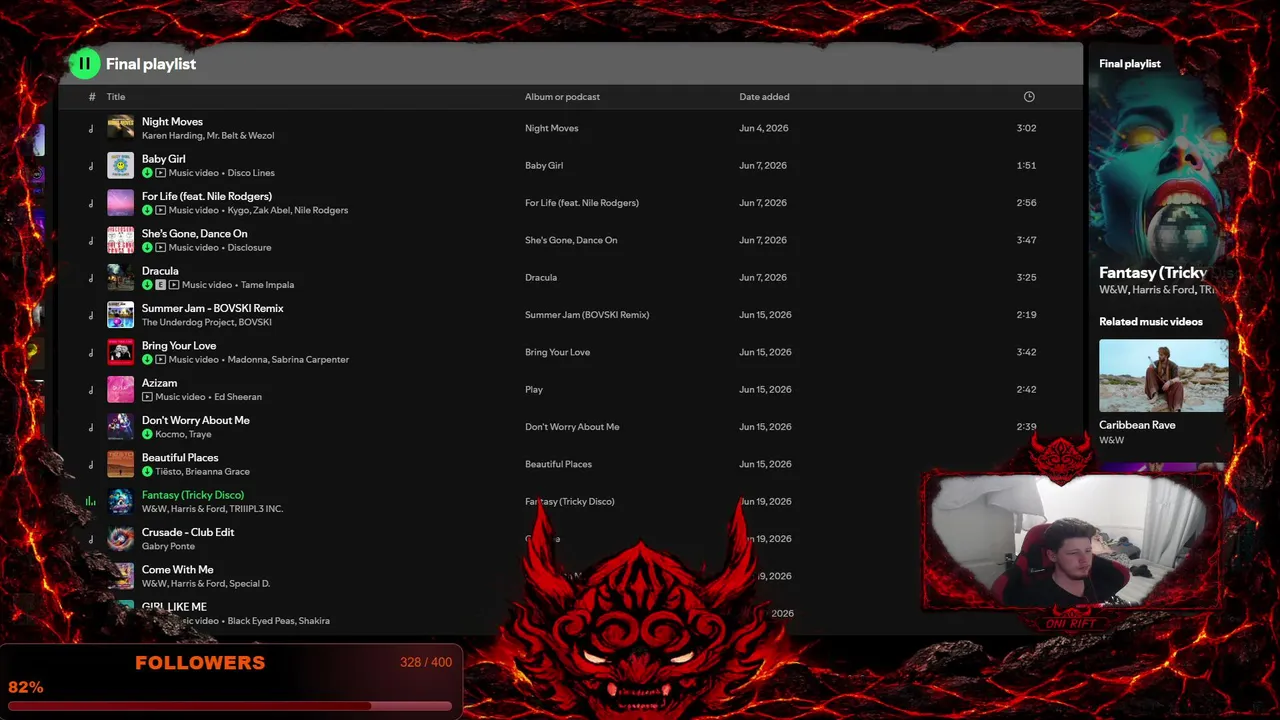The width and height of the screenshot is (1280, 720).
Task: Open the Bring Your Love cover art
Action: coord(120,352)
